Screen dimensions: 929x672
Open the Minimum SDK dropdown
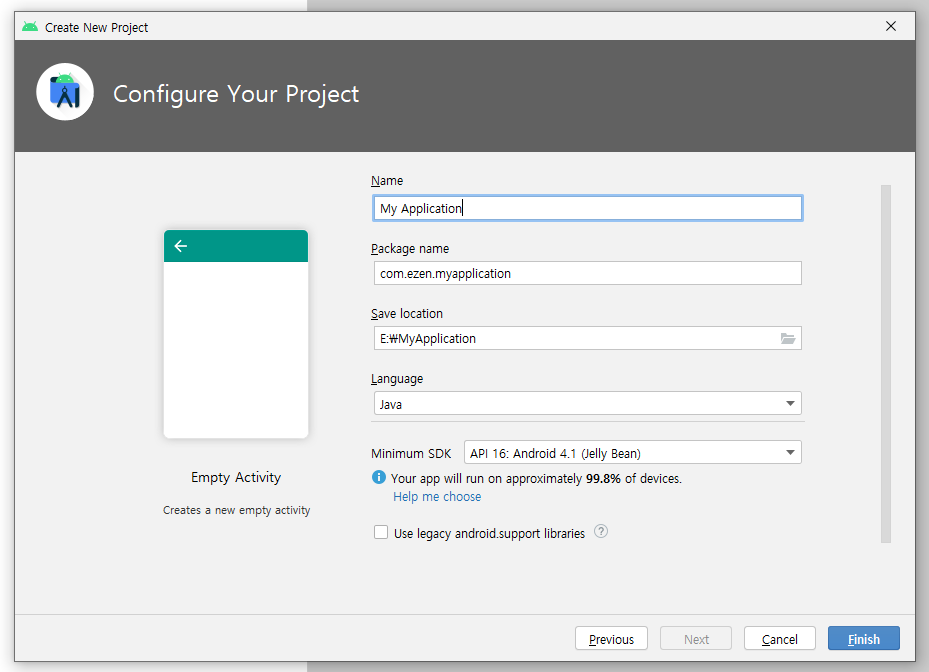632,453
